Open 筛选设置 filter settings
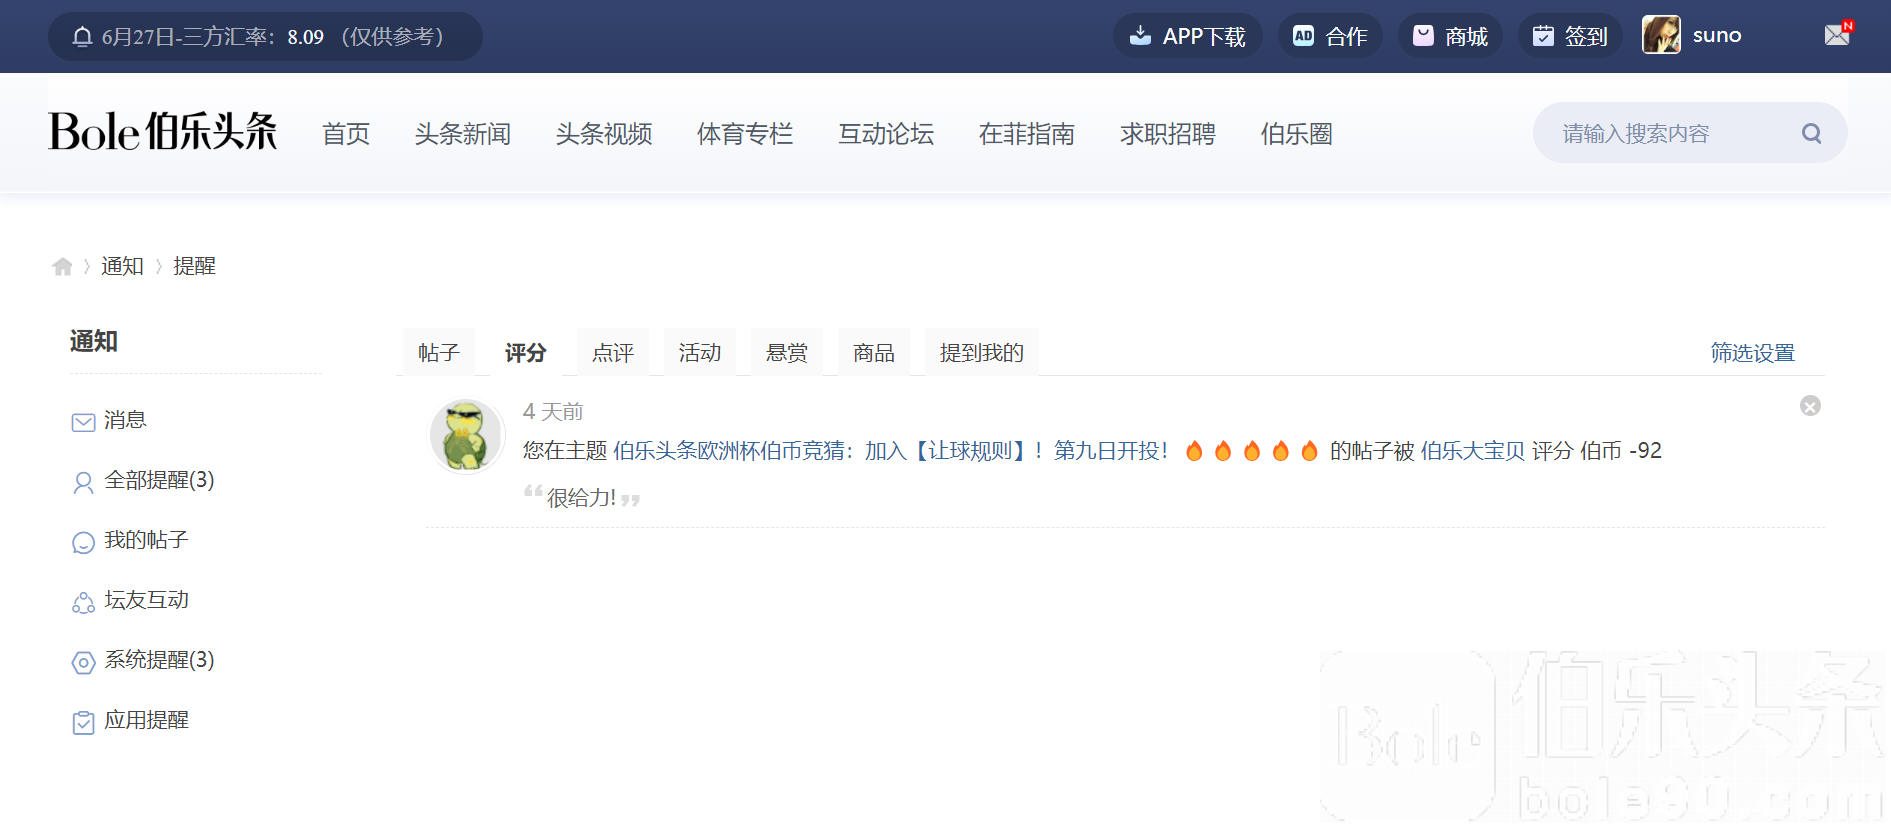This screenshot has width=1891, height=828. coord(1752,353)
